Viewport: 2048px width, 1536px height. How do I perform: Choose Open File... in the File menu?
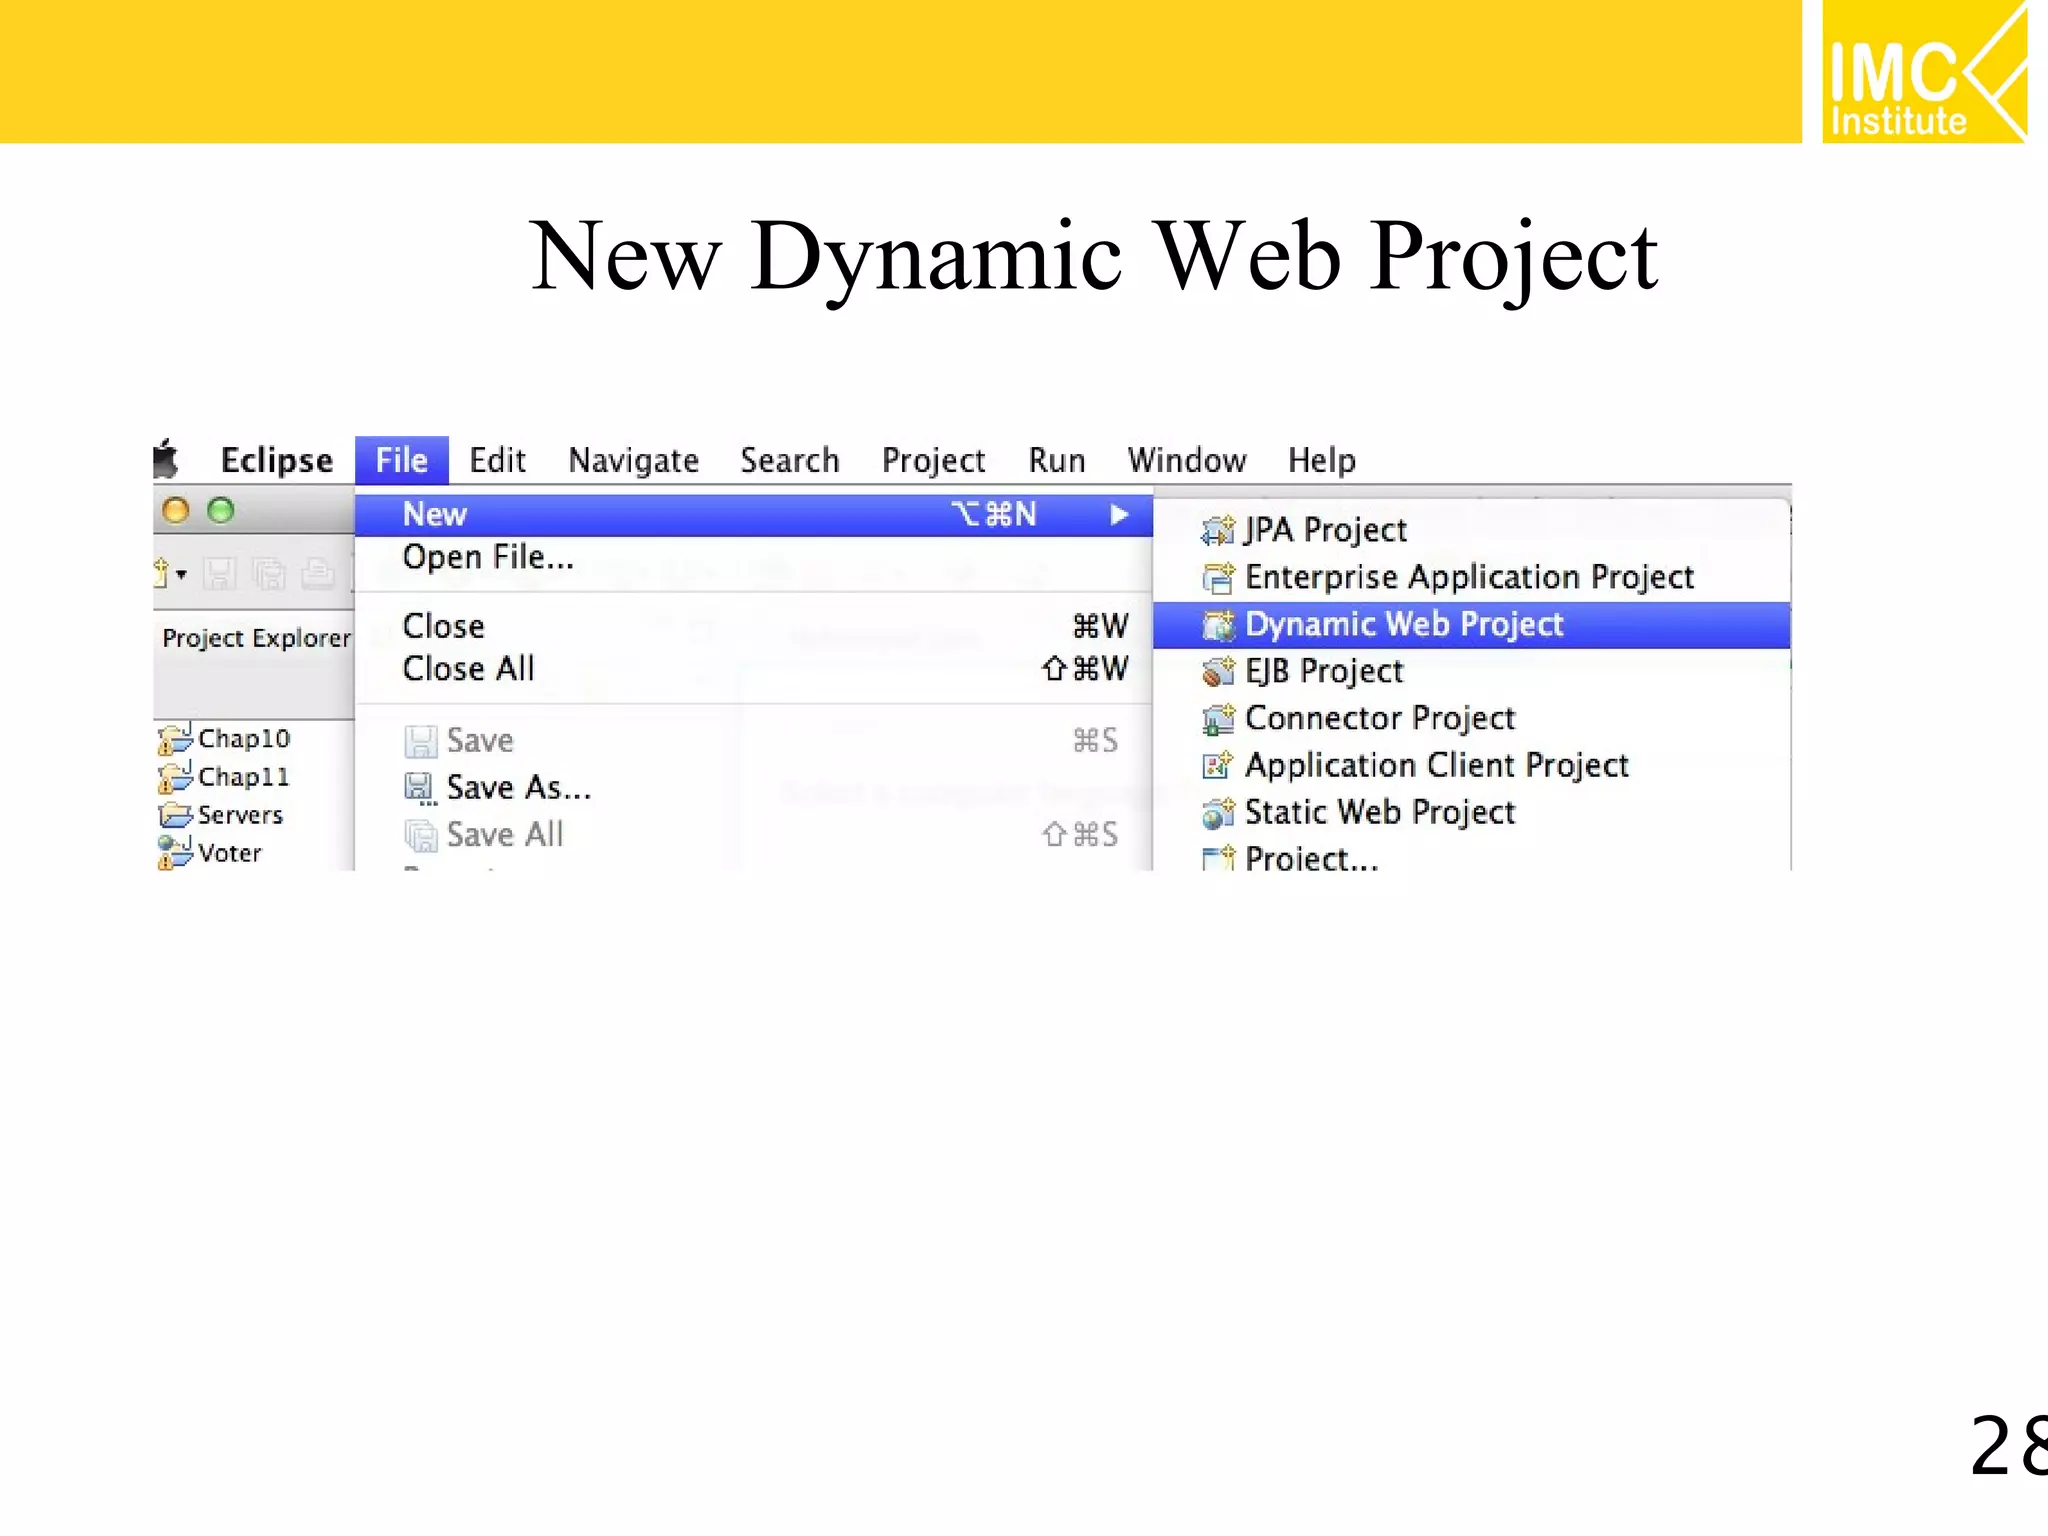[754, 557]
